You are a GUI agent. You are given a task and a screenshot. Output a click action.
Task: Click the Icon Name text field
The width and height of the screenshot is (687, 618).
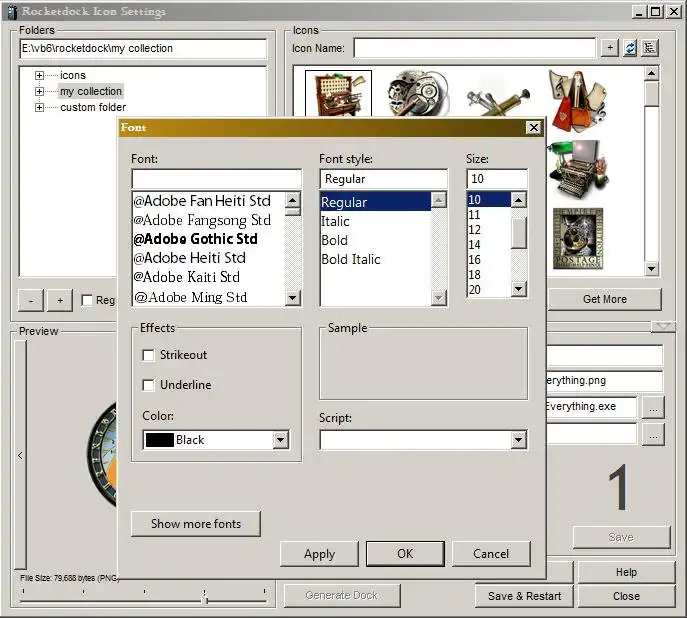pyautogui.click(x=475, y=48)
